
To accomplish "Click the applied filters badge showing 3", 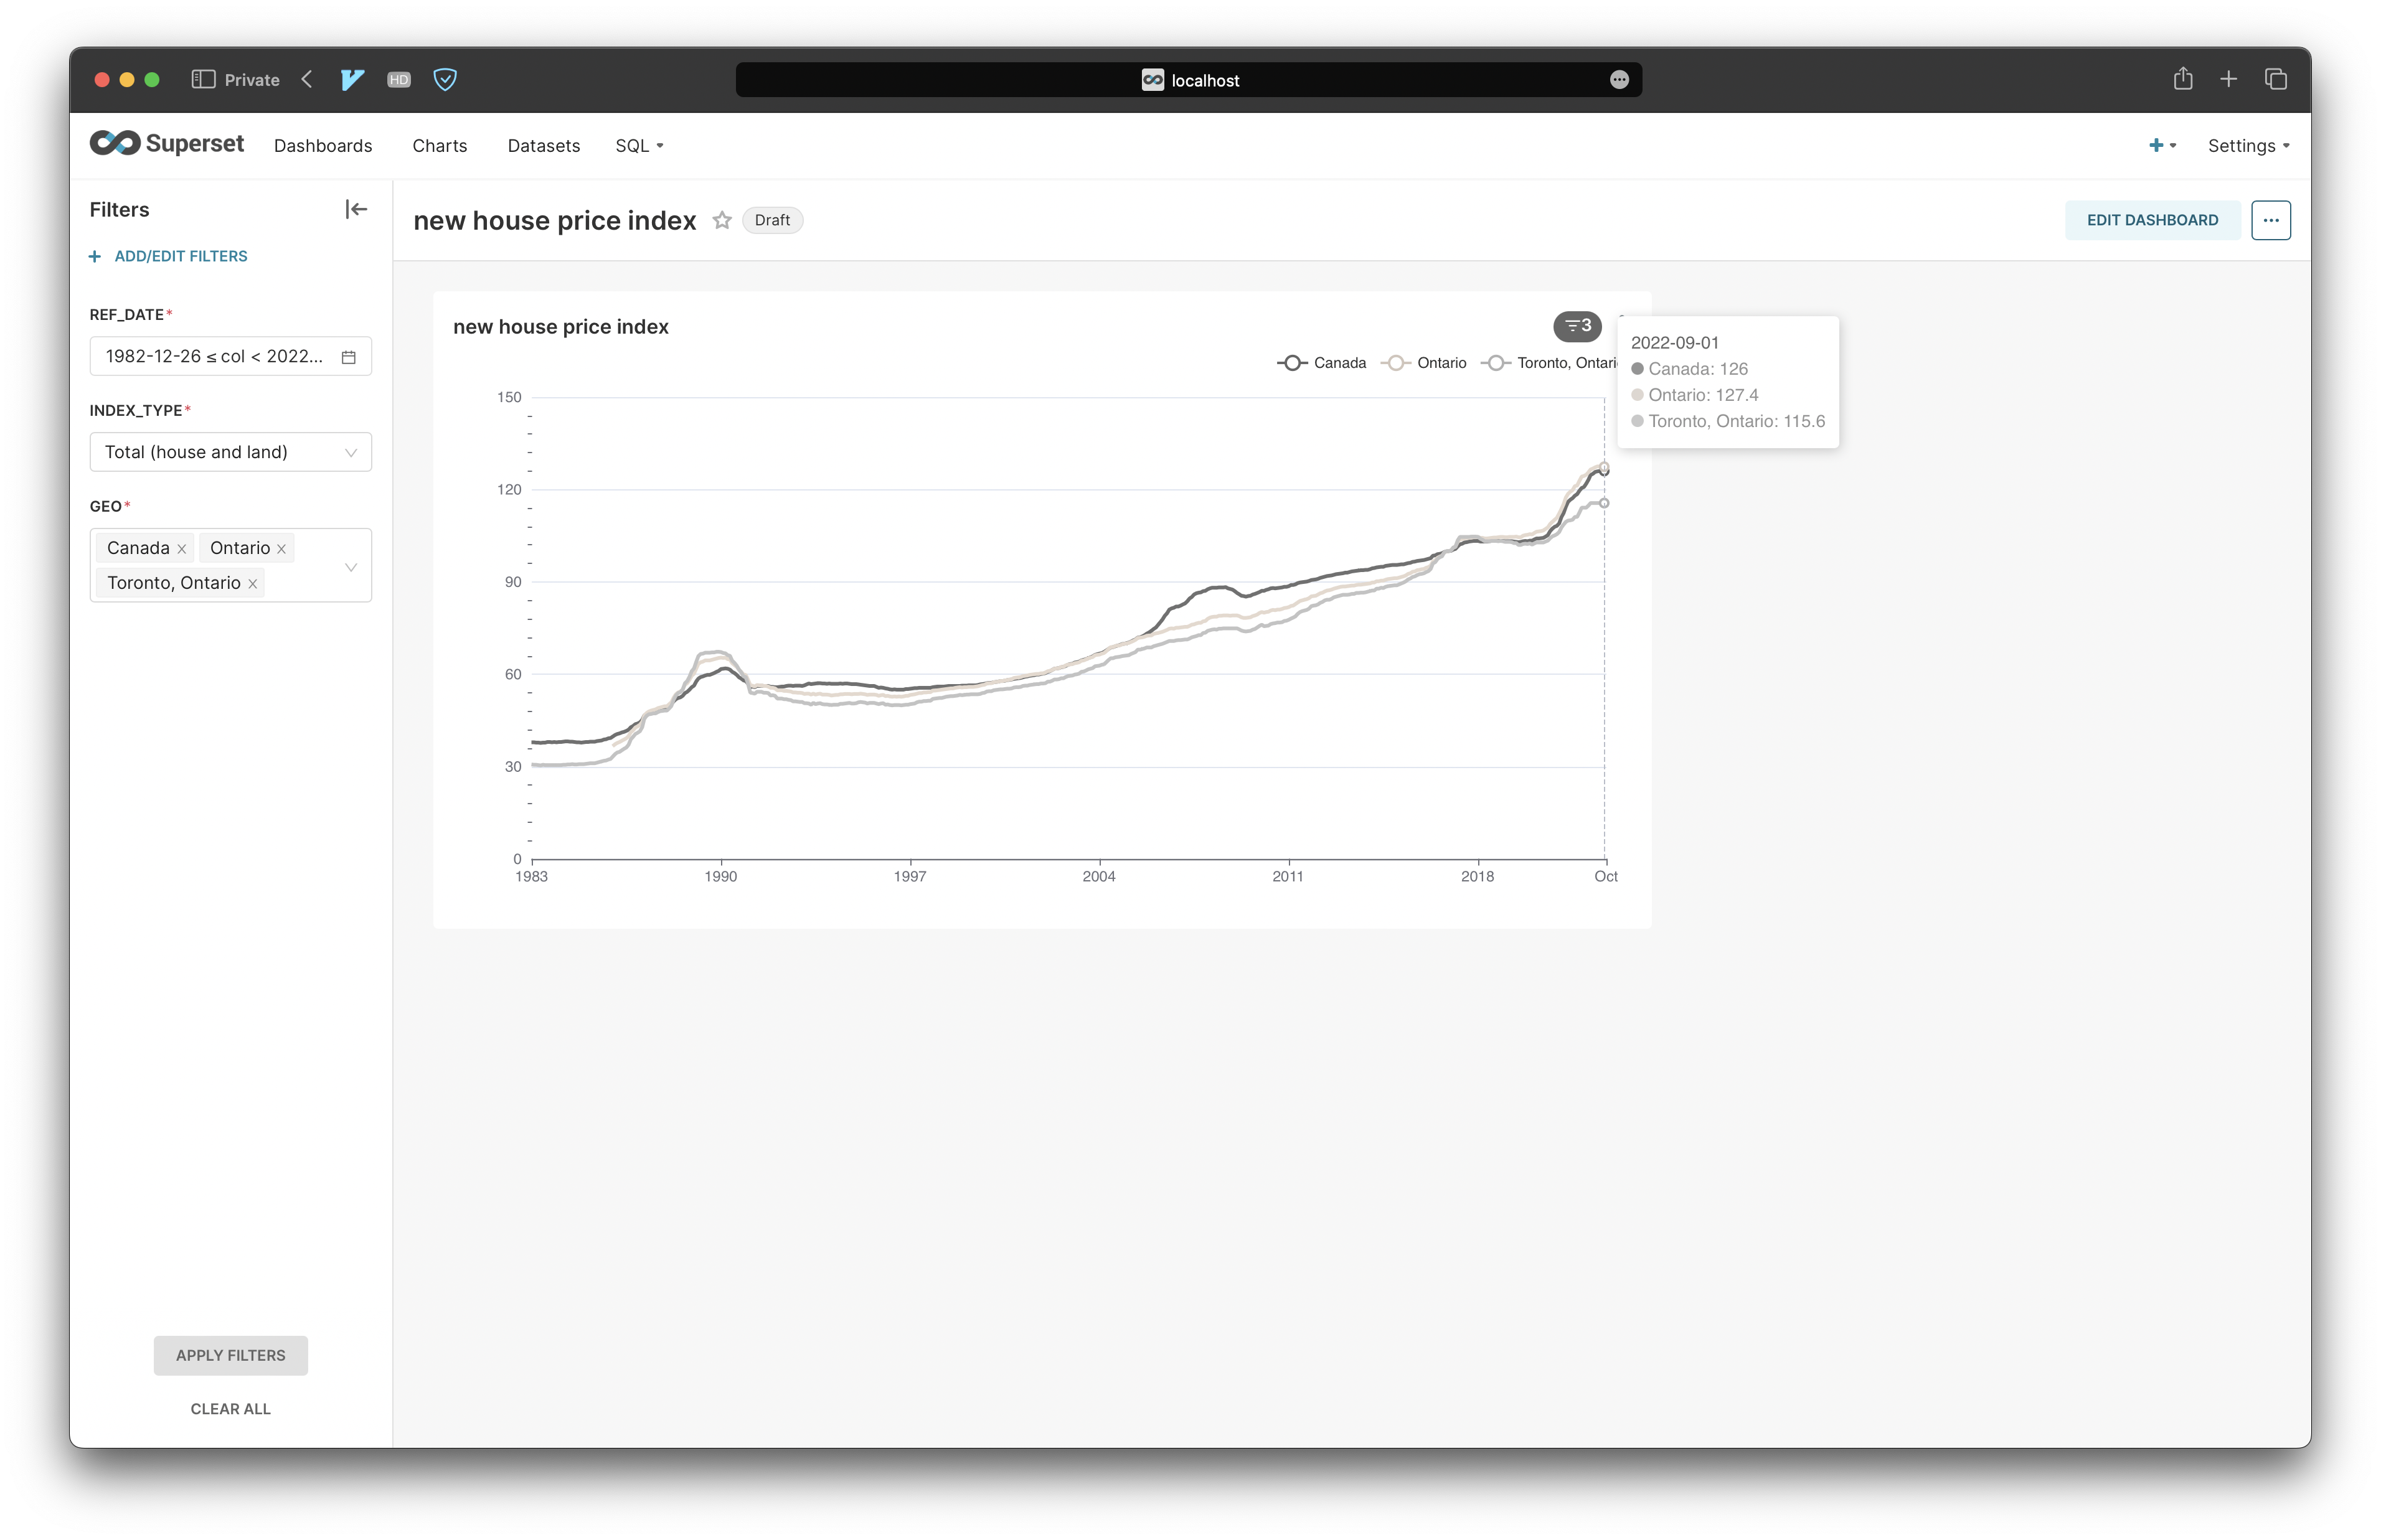I will (x=1577, y=326).
